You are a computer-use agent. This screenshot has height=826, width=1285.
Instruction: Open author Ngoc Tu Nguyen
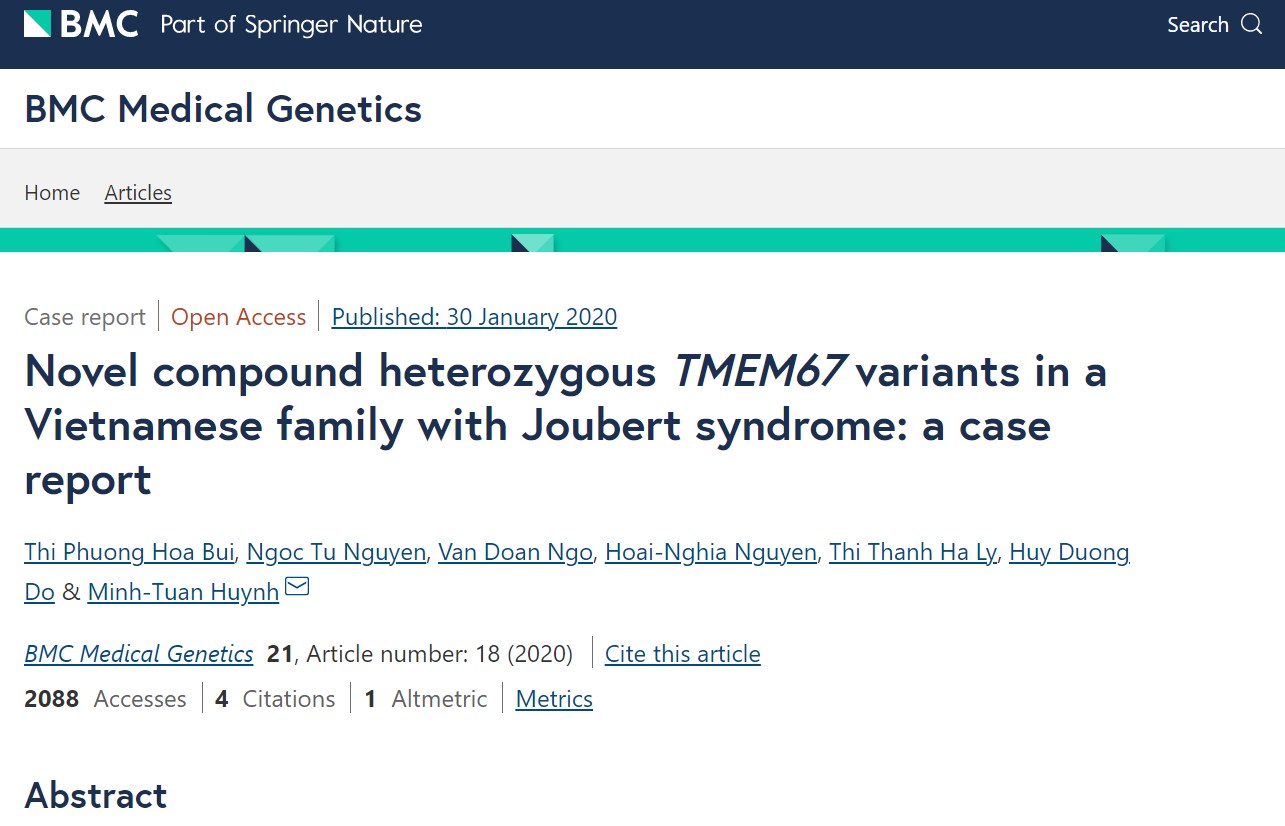(x=336, y=552)
